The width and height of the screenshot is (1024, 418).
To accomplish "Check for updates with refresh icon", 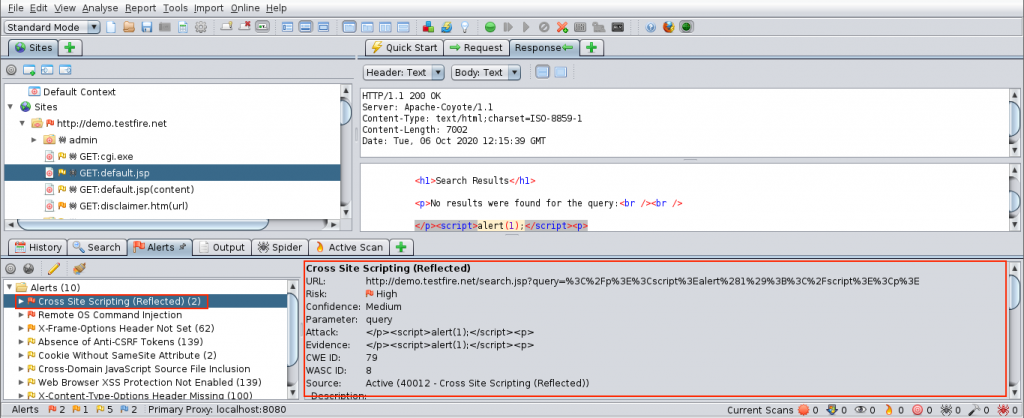I will coord(447,27).
